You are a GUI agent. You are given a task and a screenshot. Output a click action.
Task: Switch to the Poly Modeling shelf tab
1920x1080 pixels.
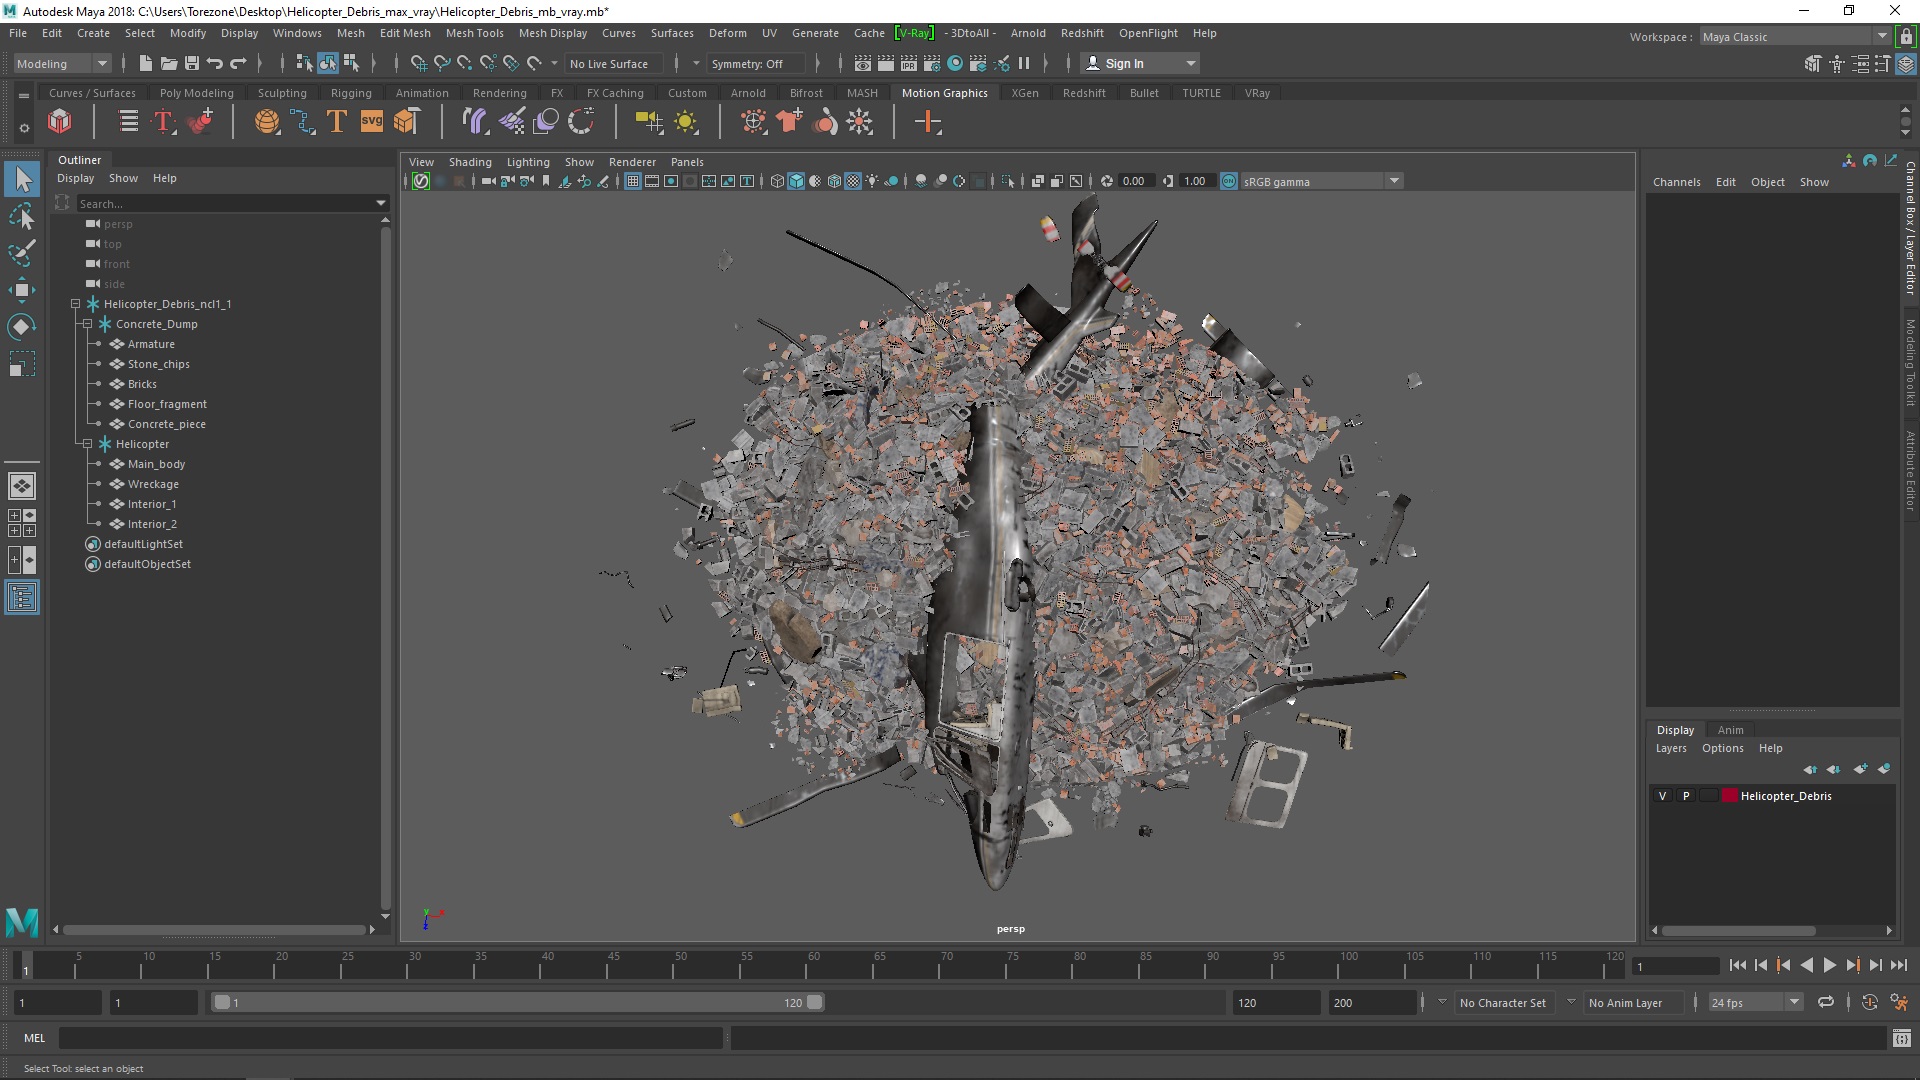[196, 93]
